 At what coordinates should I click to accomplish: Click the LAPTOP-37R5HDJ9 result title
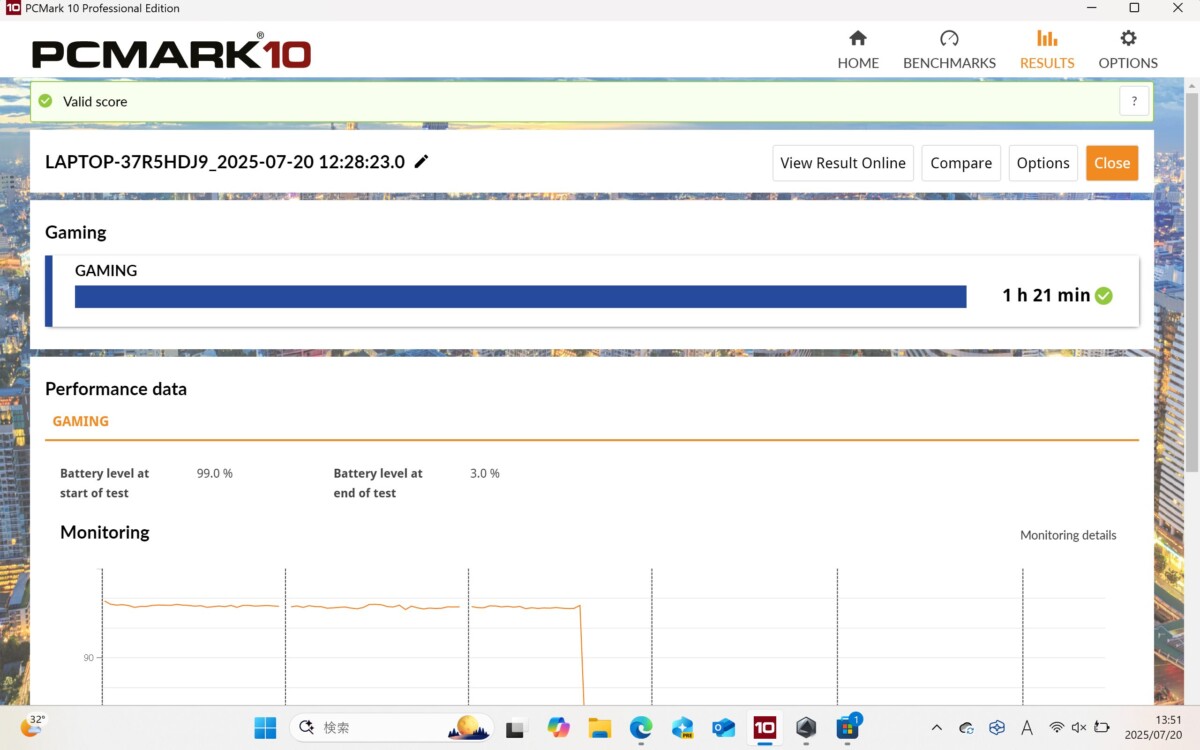225,162
